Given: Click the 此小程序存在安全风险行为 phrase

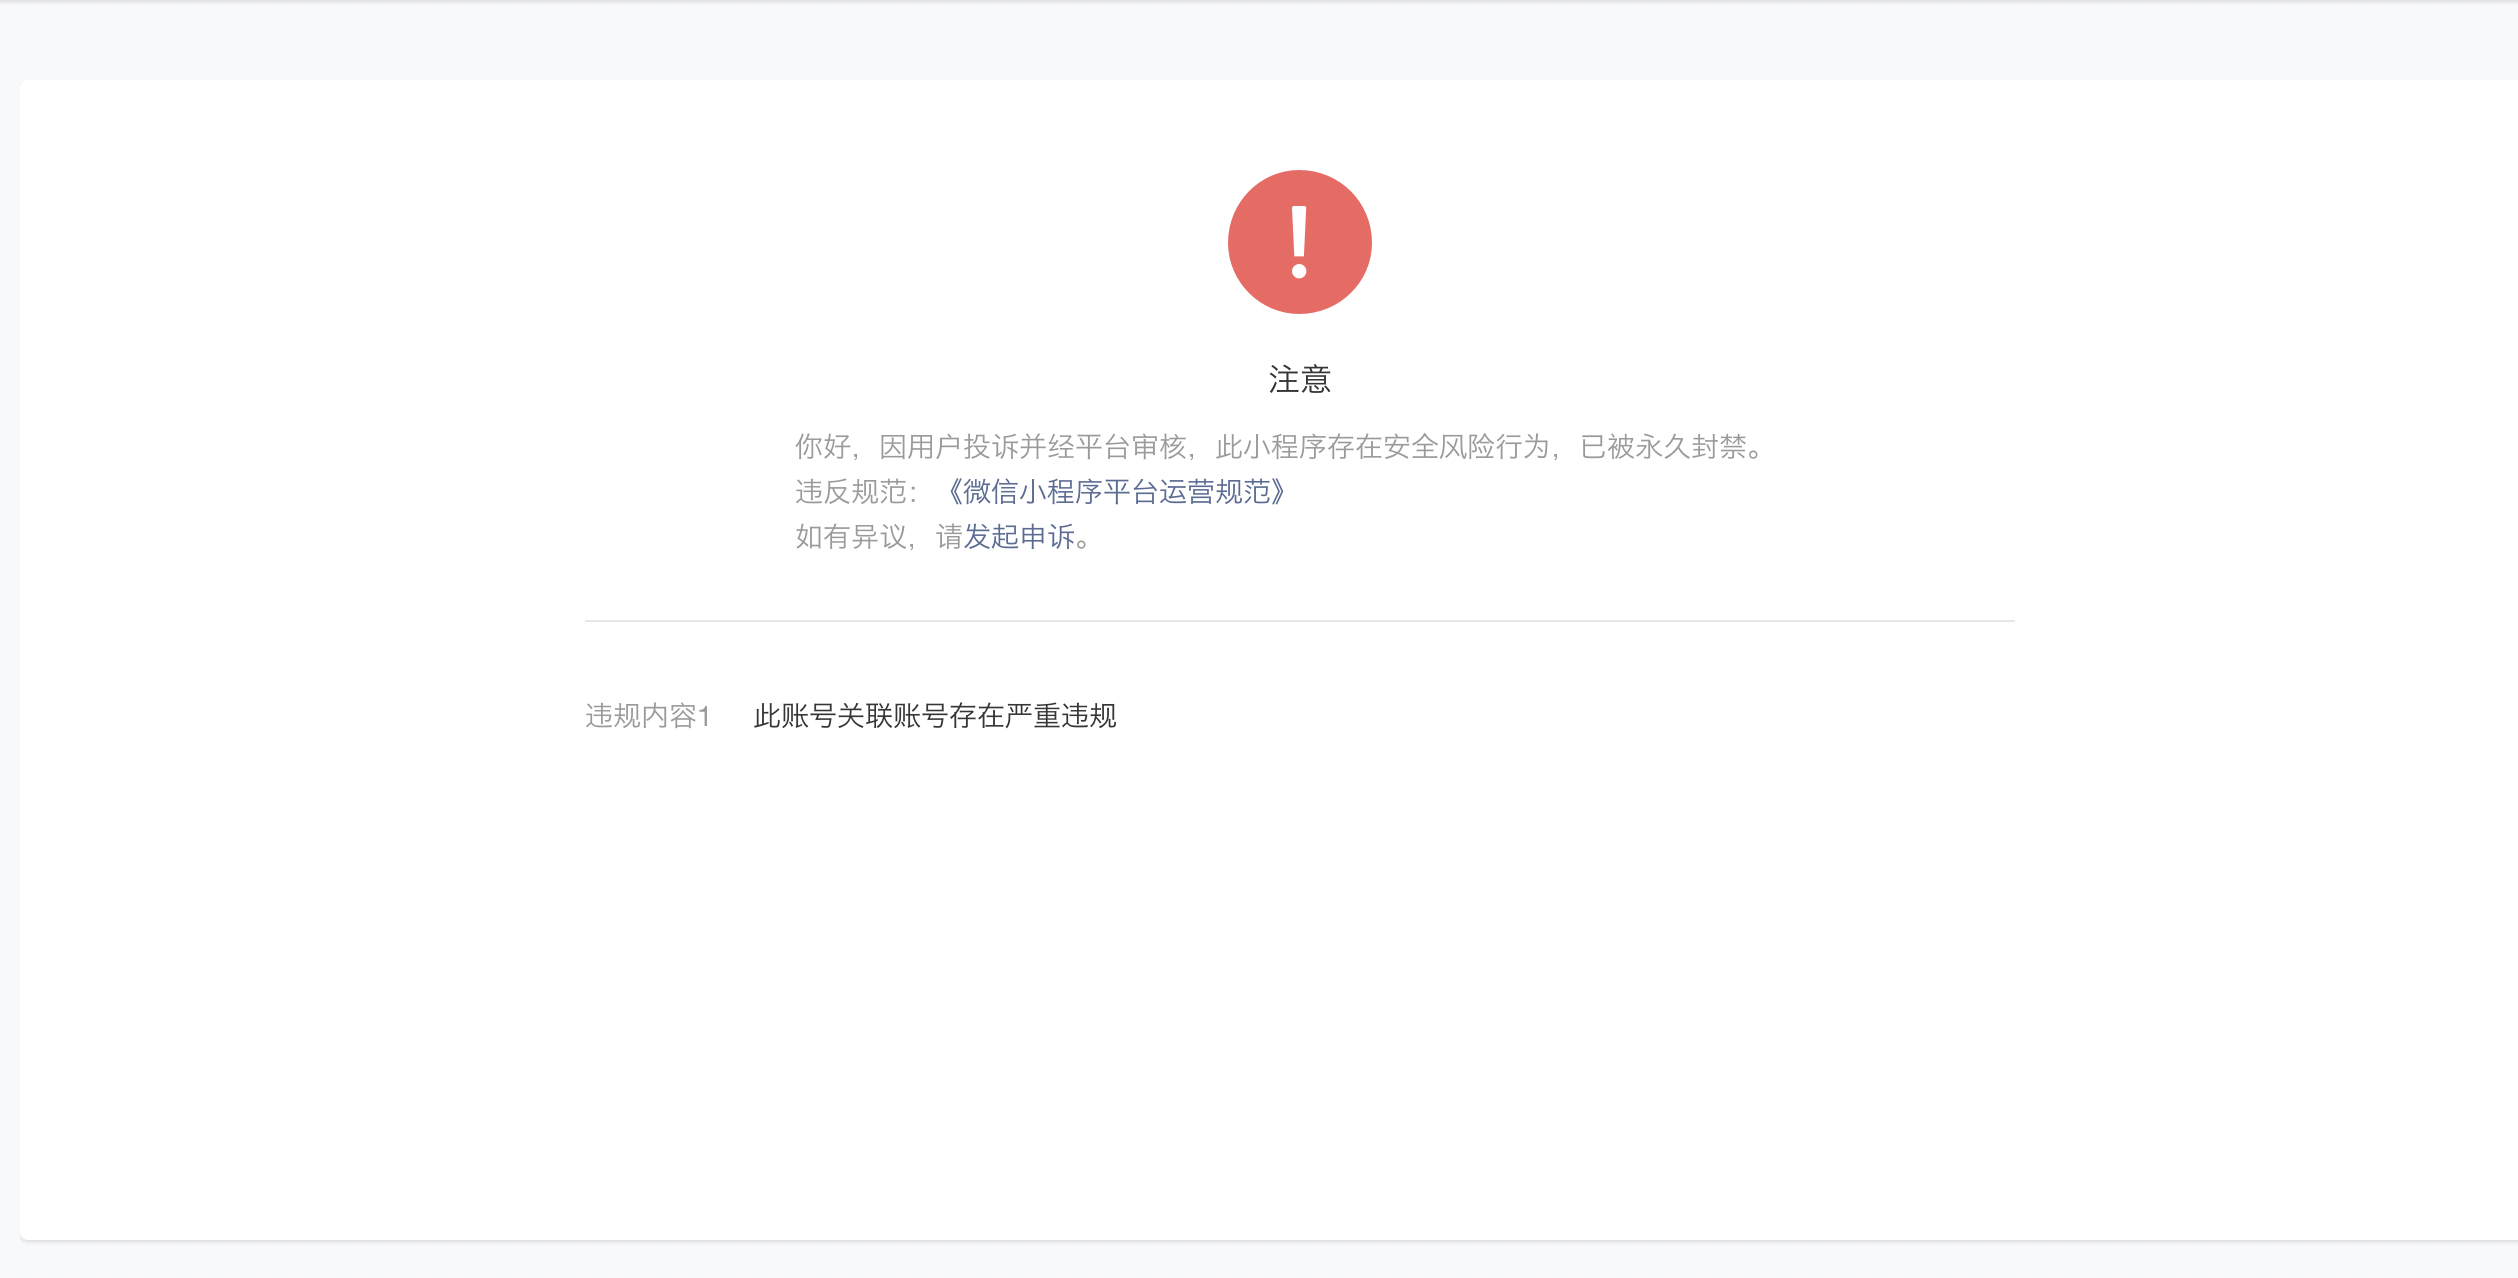Looking at the screenshot, I should point(1382,447).
